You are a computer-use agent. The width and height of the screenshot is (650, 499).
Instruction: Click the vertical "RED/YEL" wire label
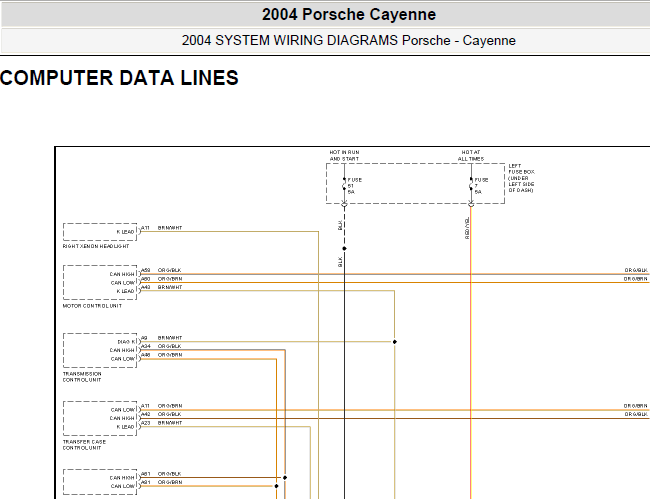[467, 228]
